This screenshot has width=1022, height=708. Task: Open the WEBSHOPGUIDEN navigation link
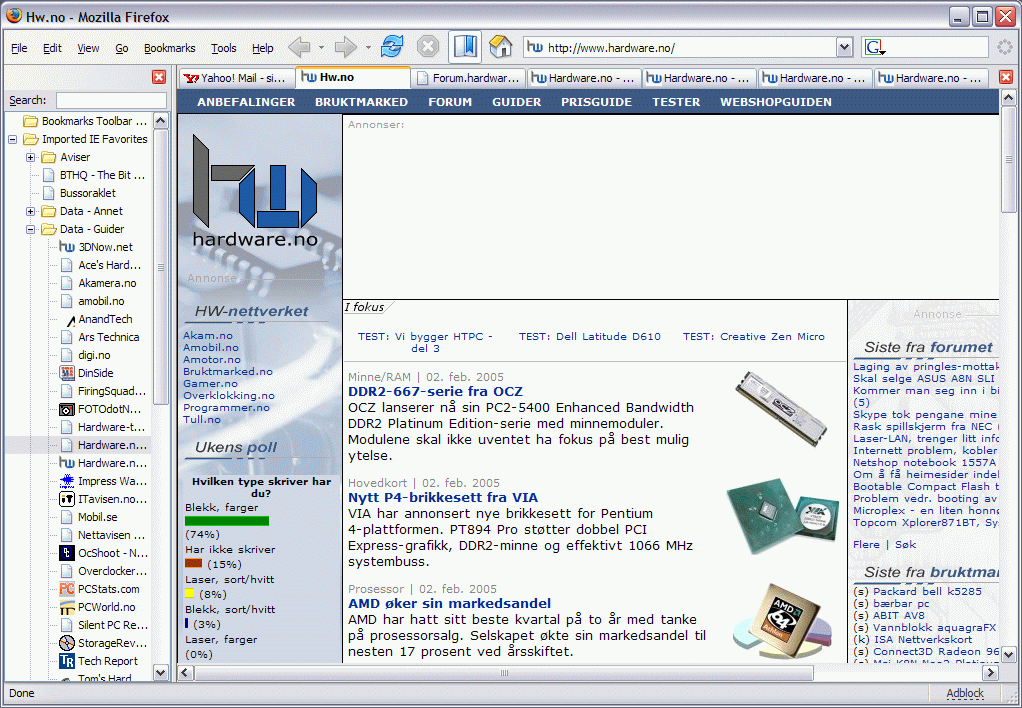(x=776, y=102)
